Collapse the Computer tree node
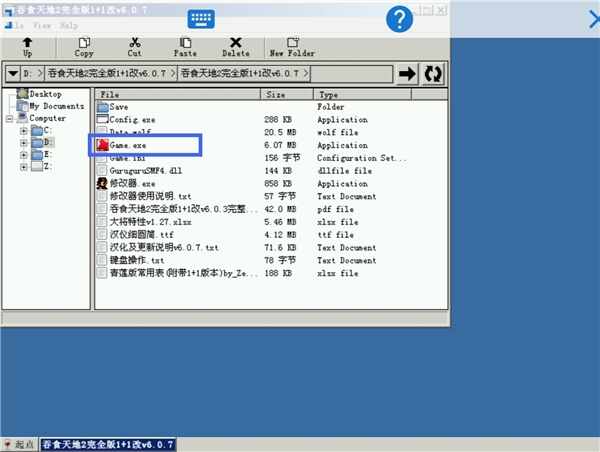 point(9,118)
